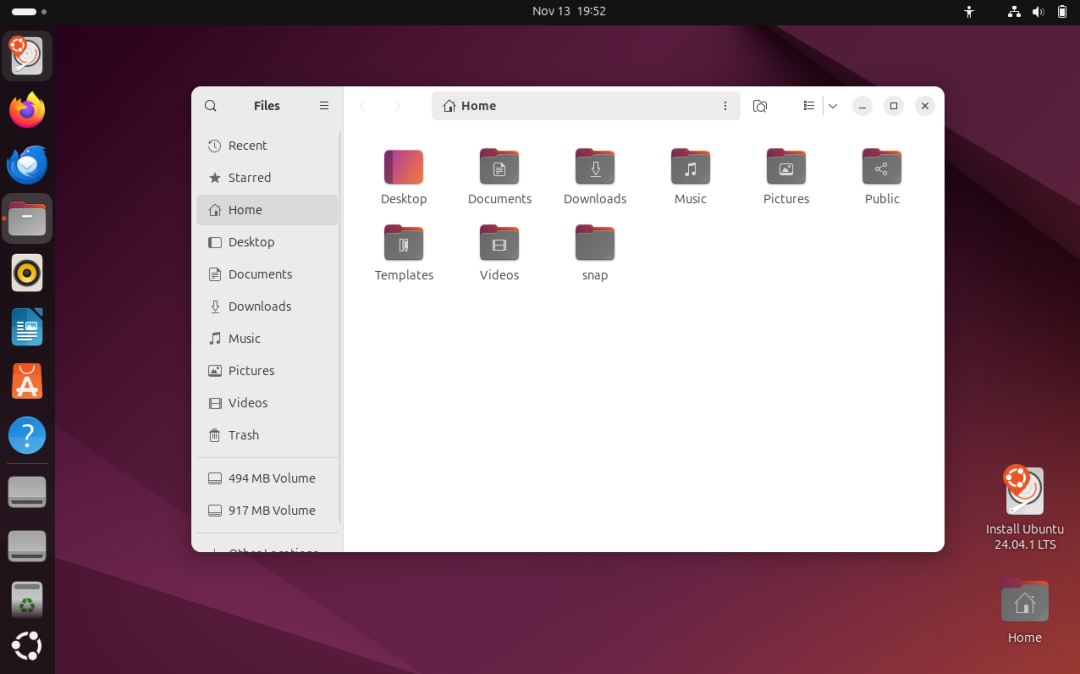Open the Trash in the sidebar
This screenshot has height=674, width=1080.
tap(243, 435)
